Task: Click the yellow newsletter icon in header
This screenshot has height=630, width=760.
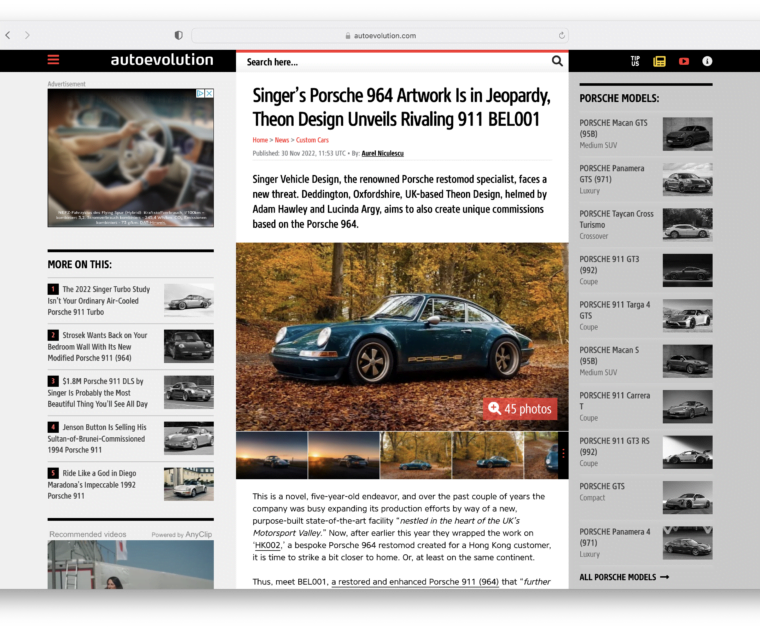Action: [659, 61]
